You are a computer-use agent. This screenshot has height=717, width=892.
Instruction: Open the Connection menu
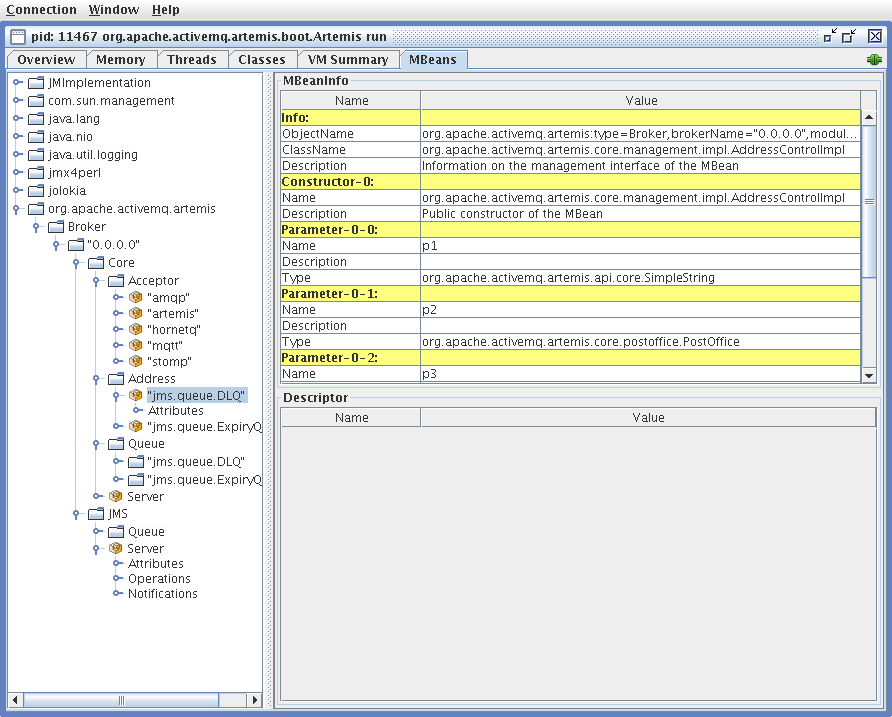coord(41,10)
